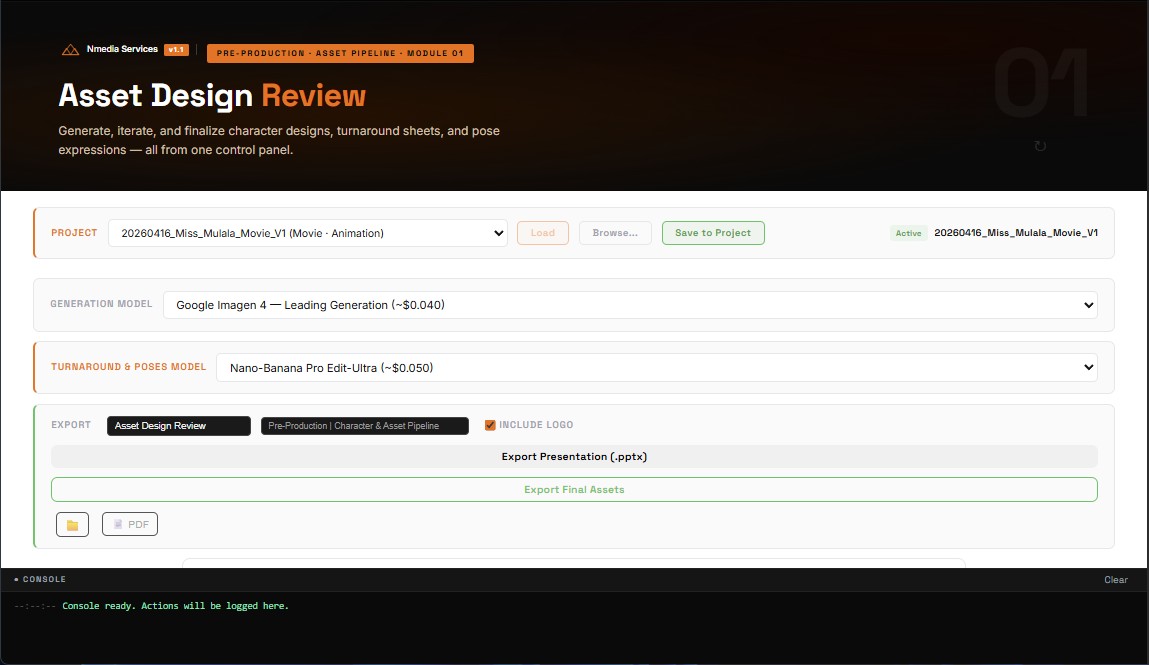This screenshot has width=1149, height=665.
Task: Expand the Generation Model dropdown
Action: point(630,305)
